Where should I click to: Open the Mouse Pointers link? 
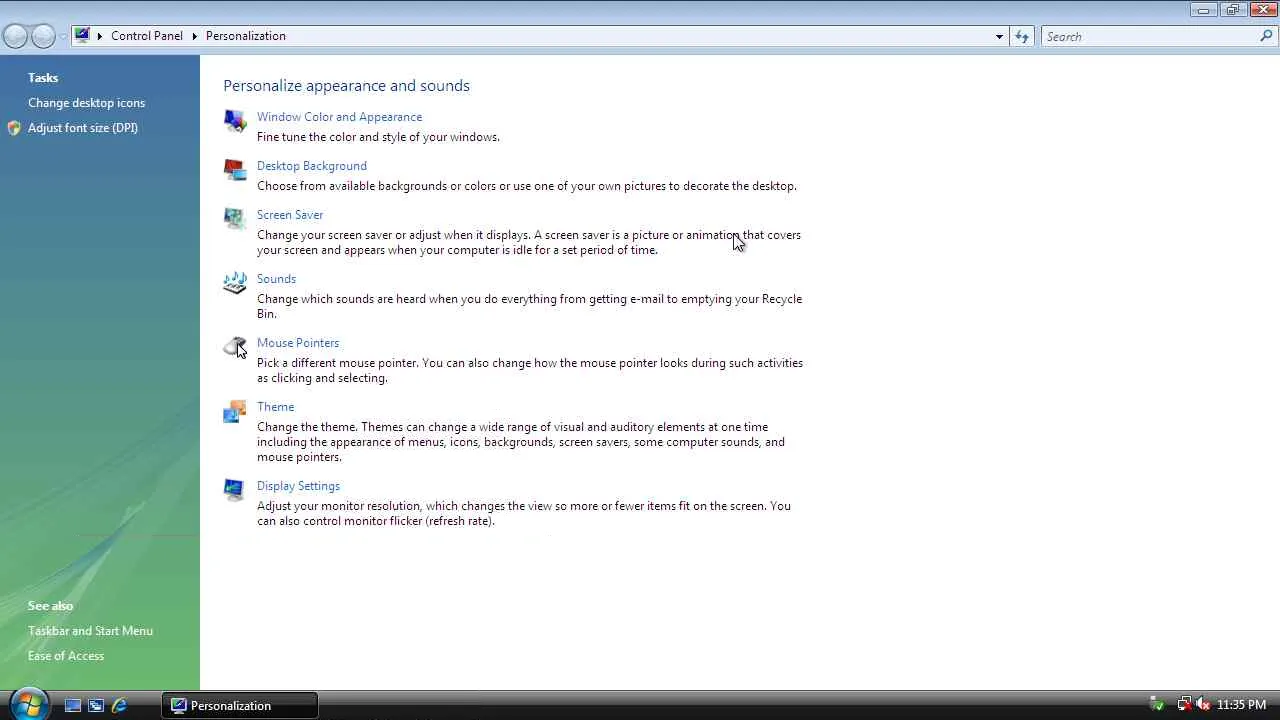pyautogui.click(x=298, y=343)
